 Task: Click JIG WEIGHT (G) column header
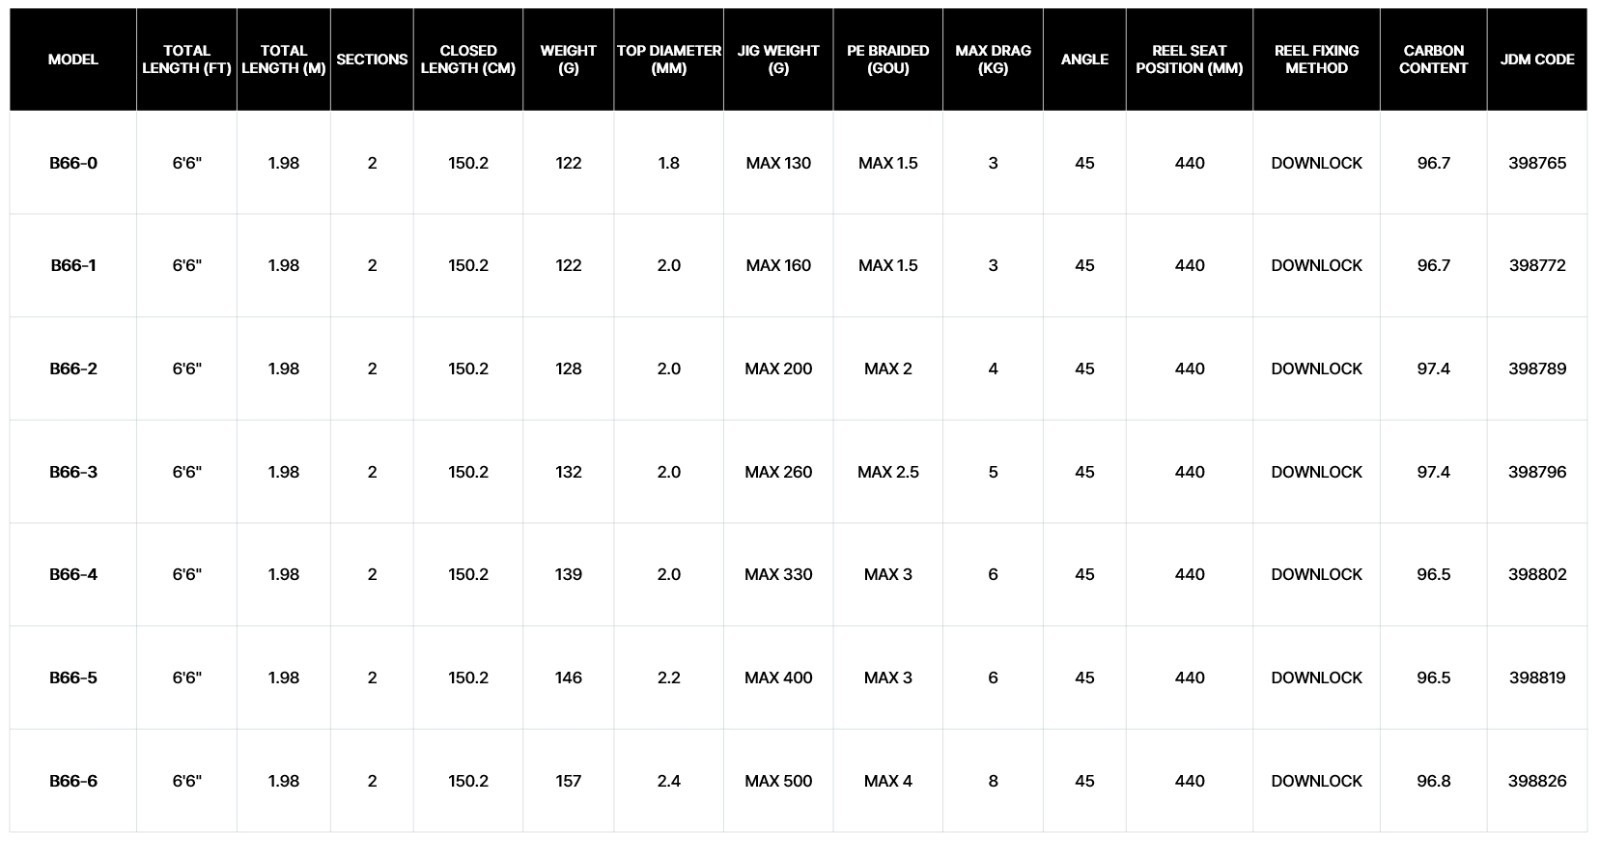pyautogui.click(x=778, y=59)
